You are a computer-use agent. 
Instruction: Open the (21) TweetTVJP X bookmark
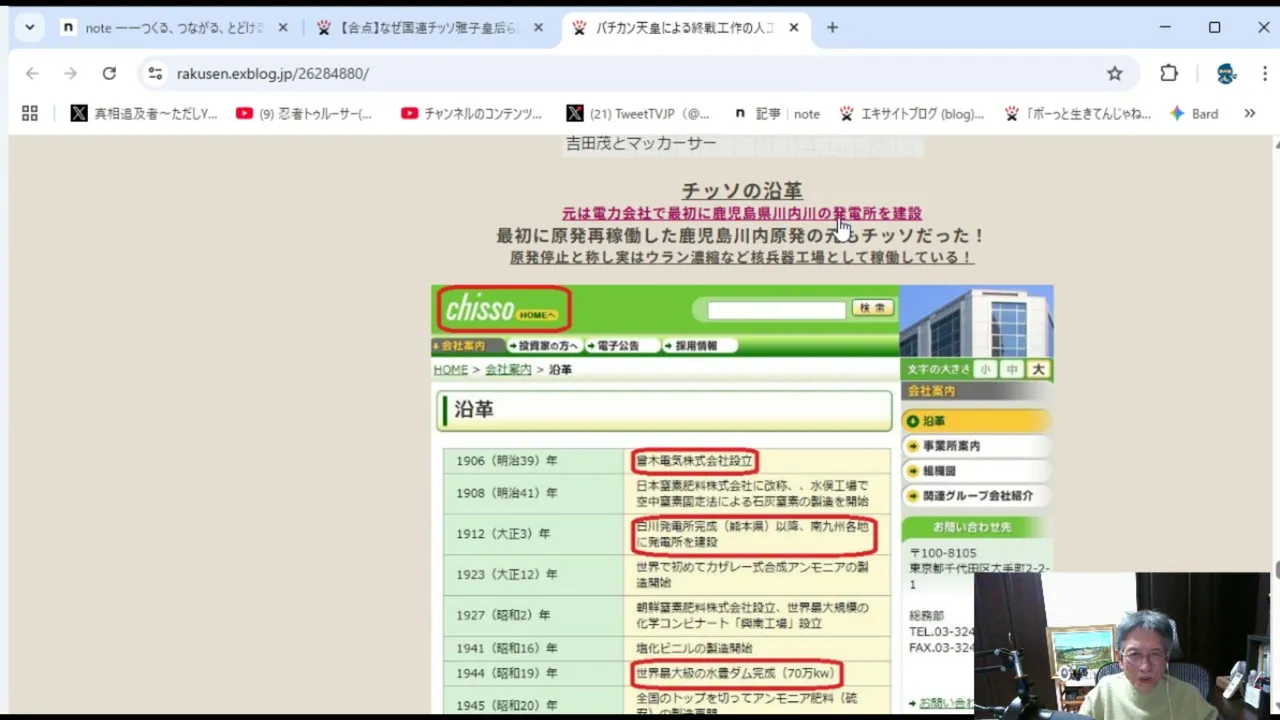point(638,114)
